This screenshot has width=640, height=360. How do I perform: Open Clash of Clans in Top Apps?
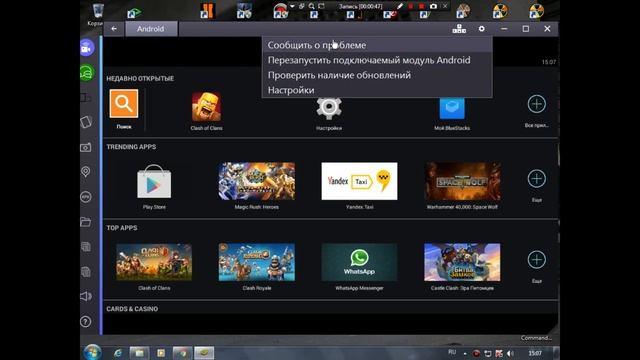pyautogui.click(x=154, y=262)
